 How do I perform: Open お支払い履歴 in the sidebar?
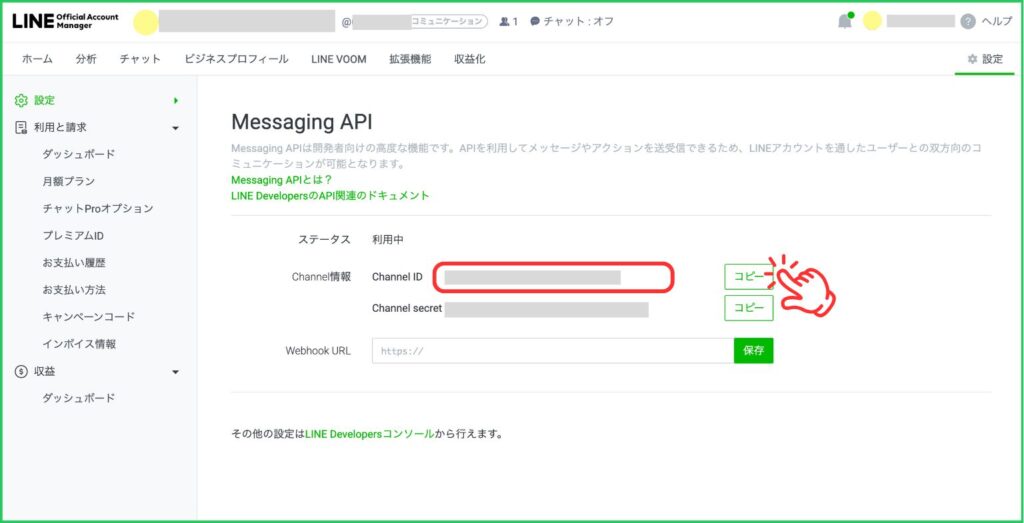tap(74, 263)
